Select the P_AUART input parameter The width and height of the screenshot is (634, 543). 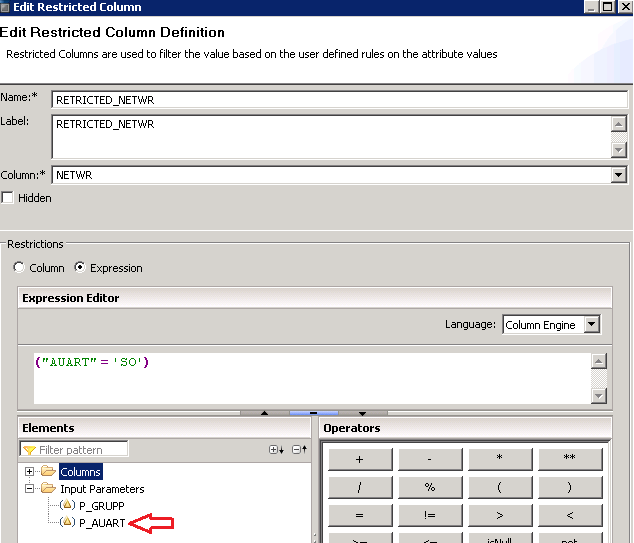click(x=102, y=523)
